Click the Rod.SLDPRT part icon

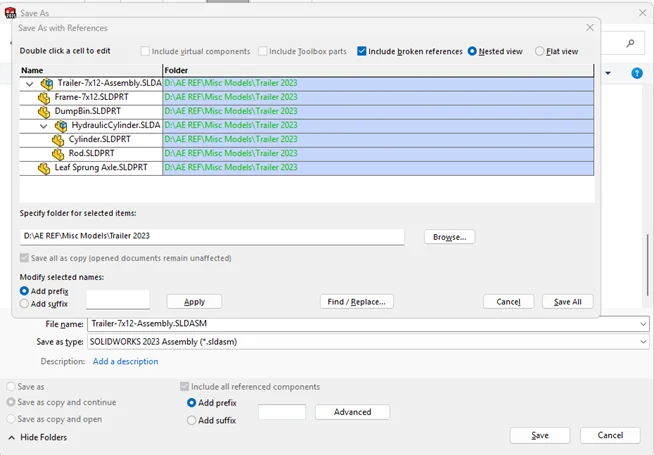pyautogui.click(x=59, y=154)
